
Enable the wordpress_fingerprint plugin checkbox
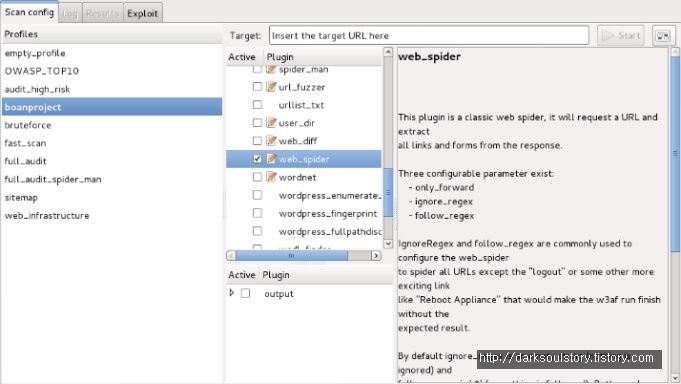(x=257, y=213)
